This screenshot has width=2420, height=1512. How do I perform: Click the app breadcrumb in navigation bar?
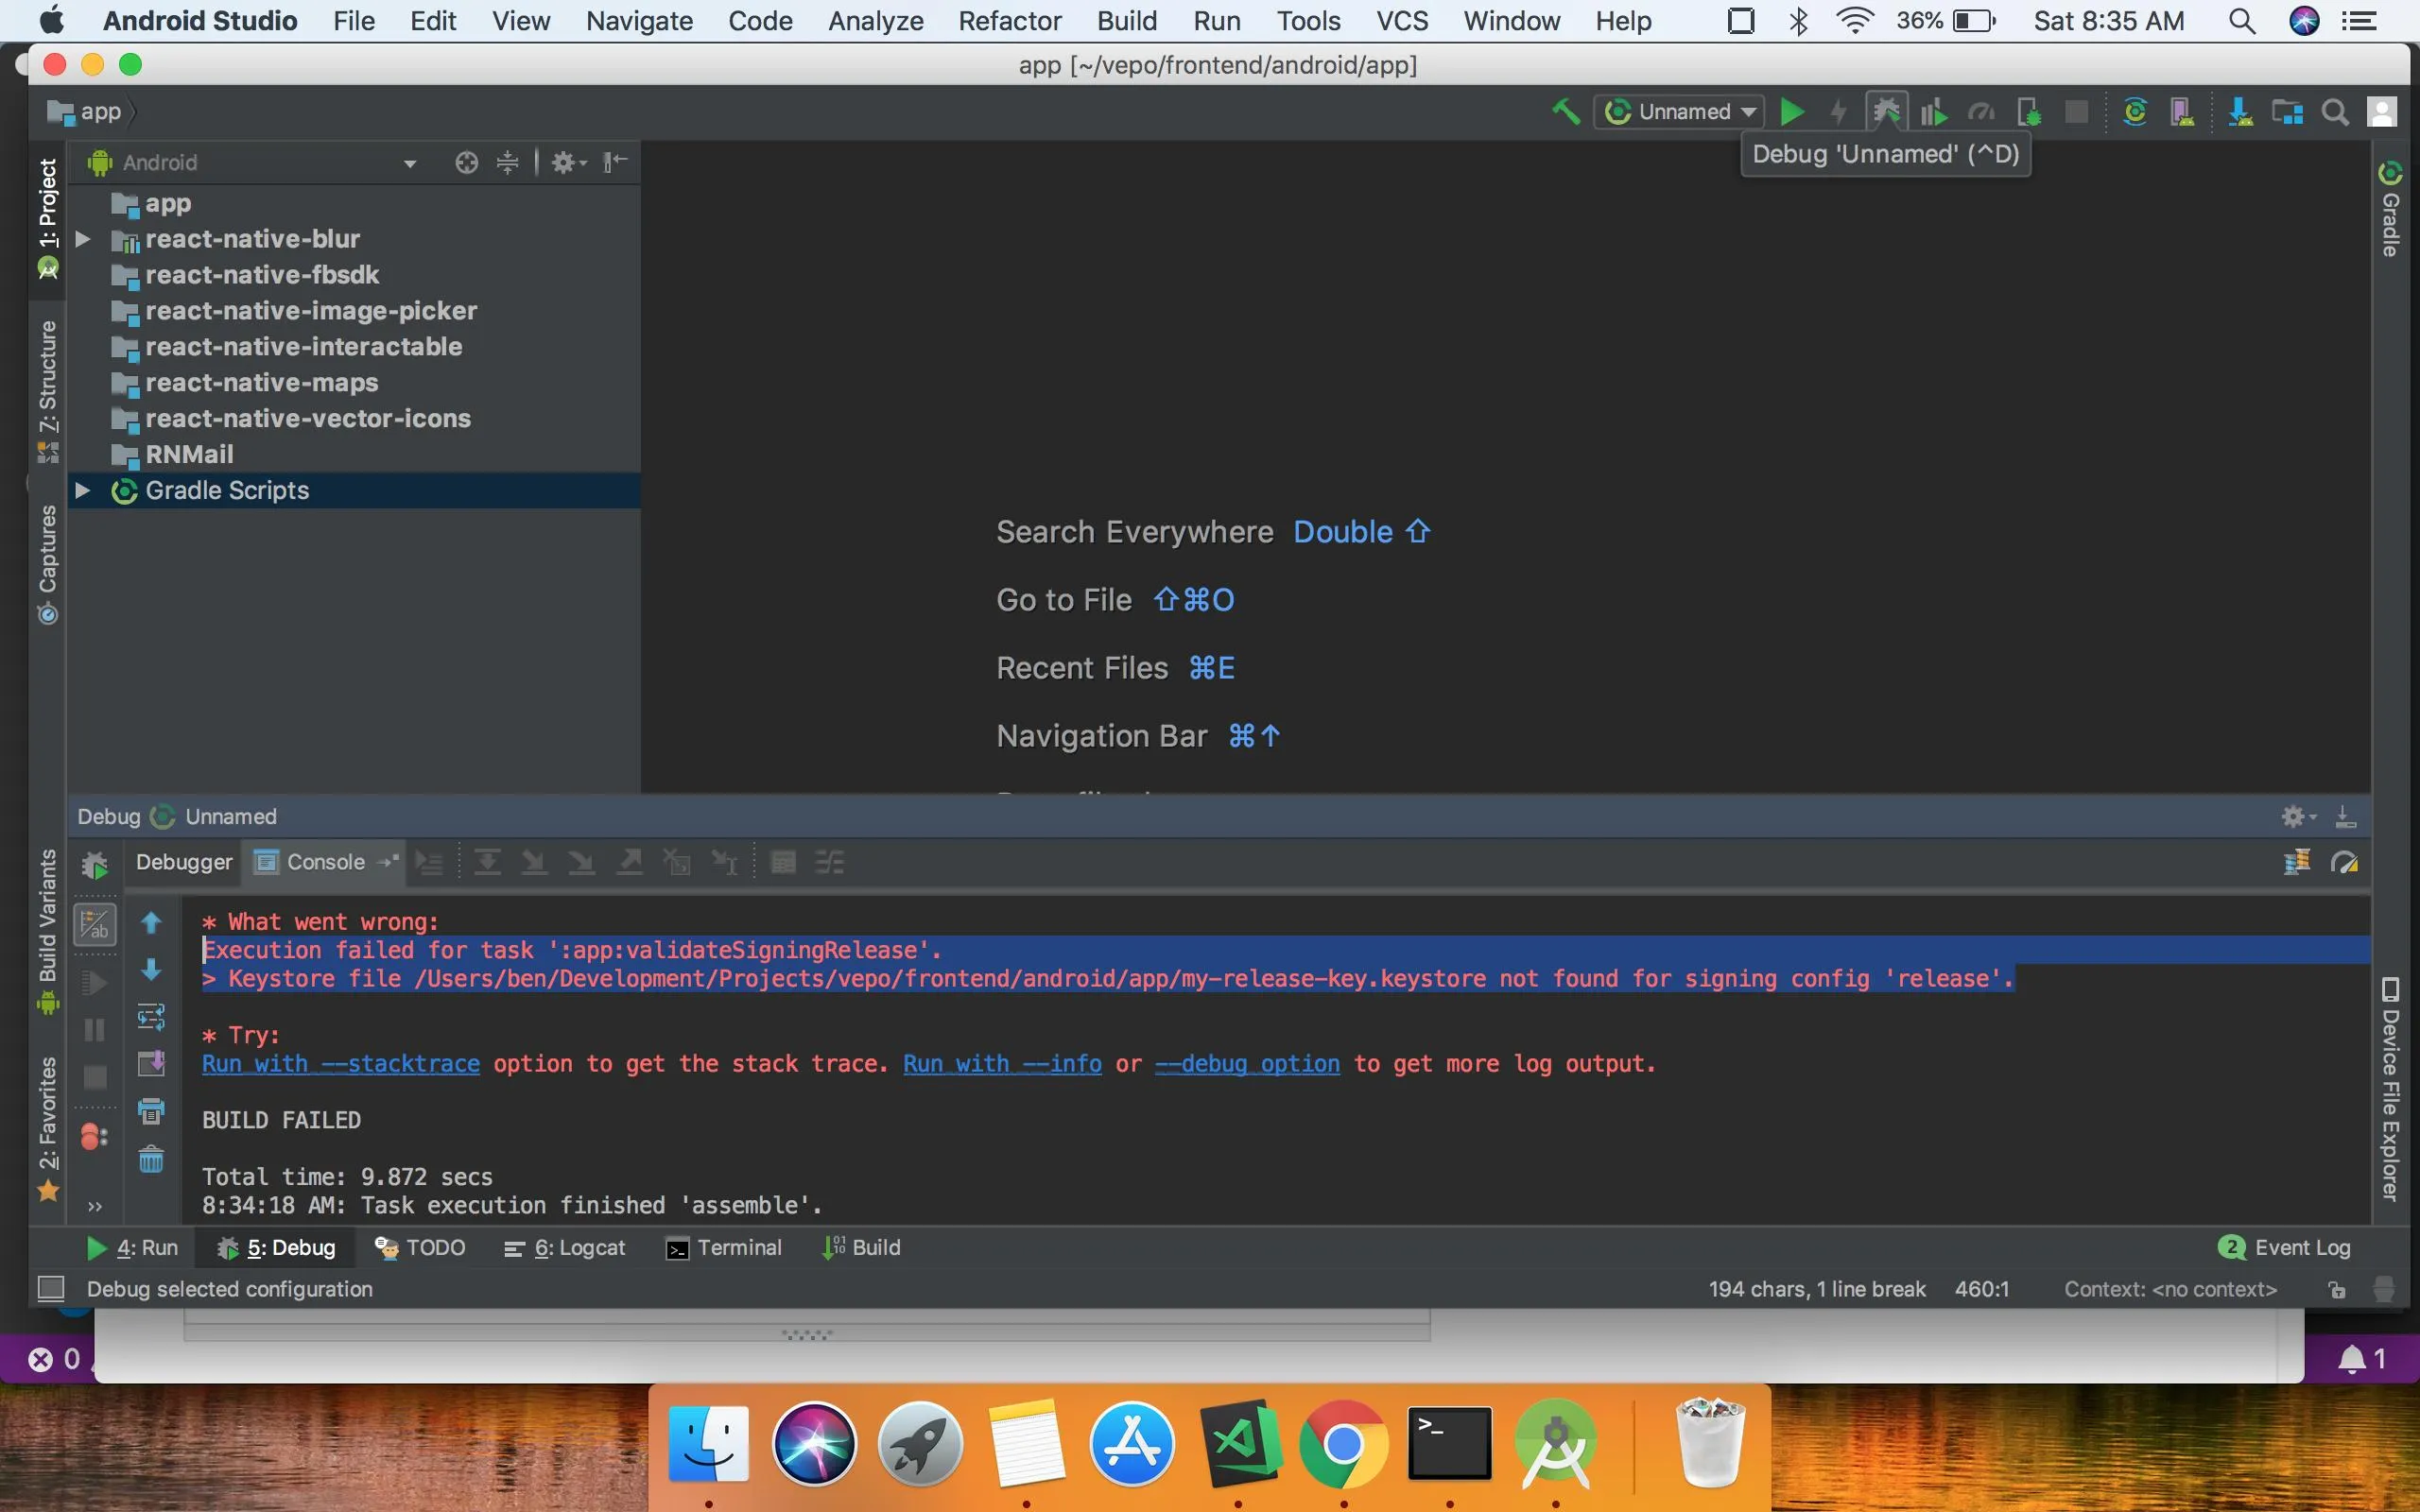coord(86,112)
